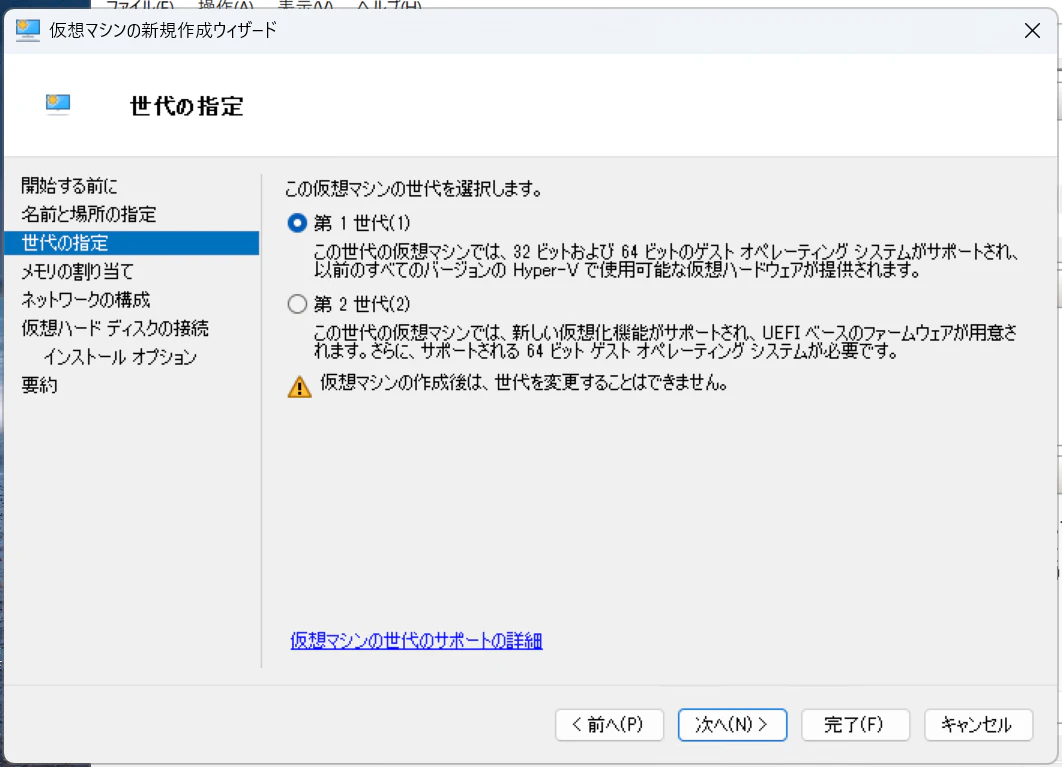
Task: Click the warning text 仮想マシンの作成後は、世代を変更することはできません。
Action: pyautogui.click(x=524, y=383)
